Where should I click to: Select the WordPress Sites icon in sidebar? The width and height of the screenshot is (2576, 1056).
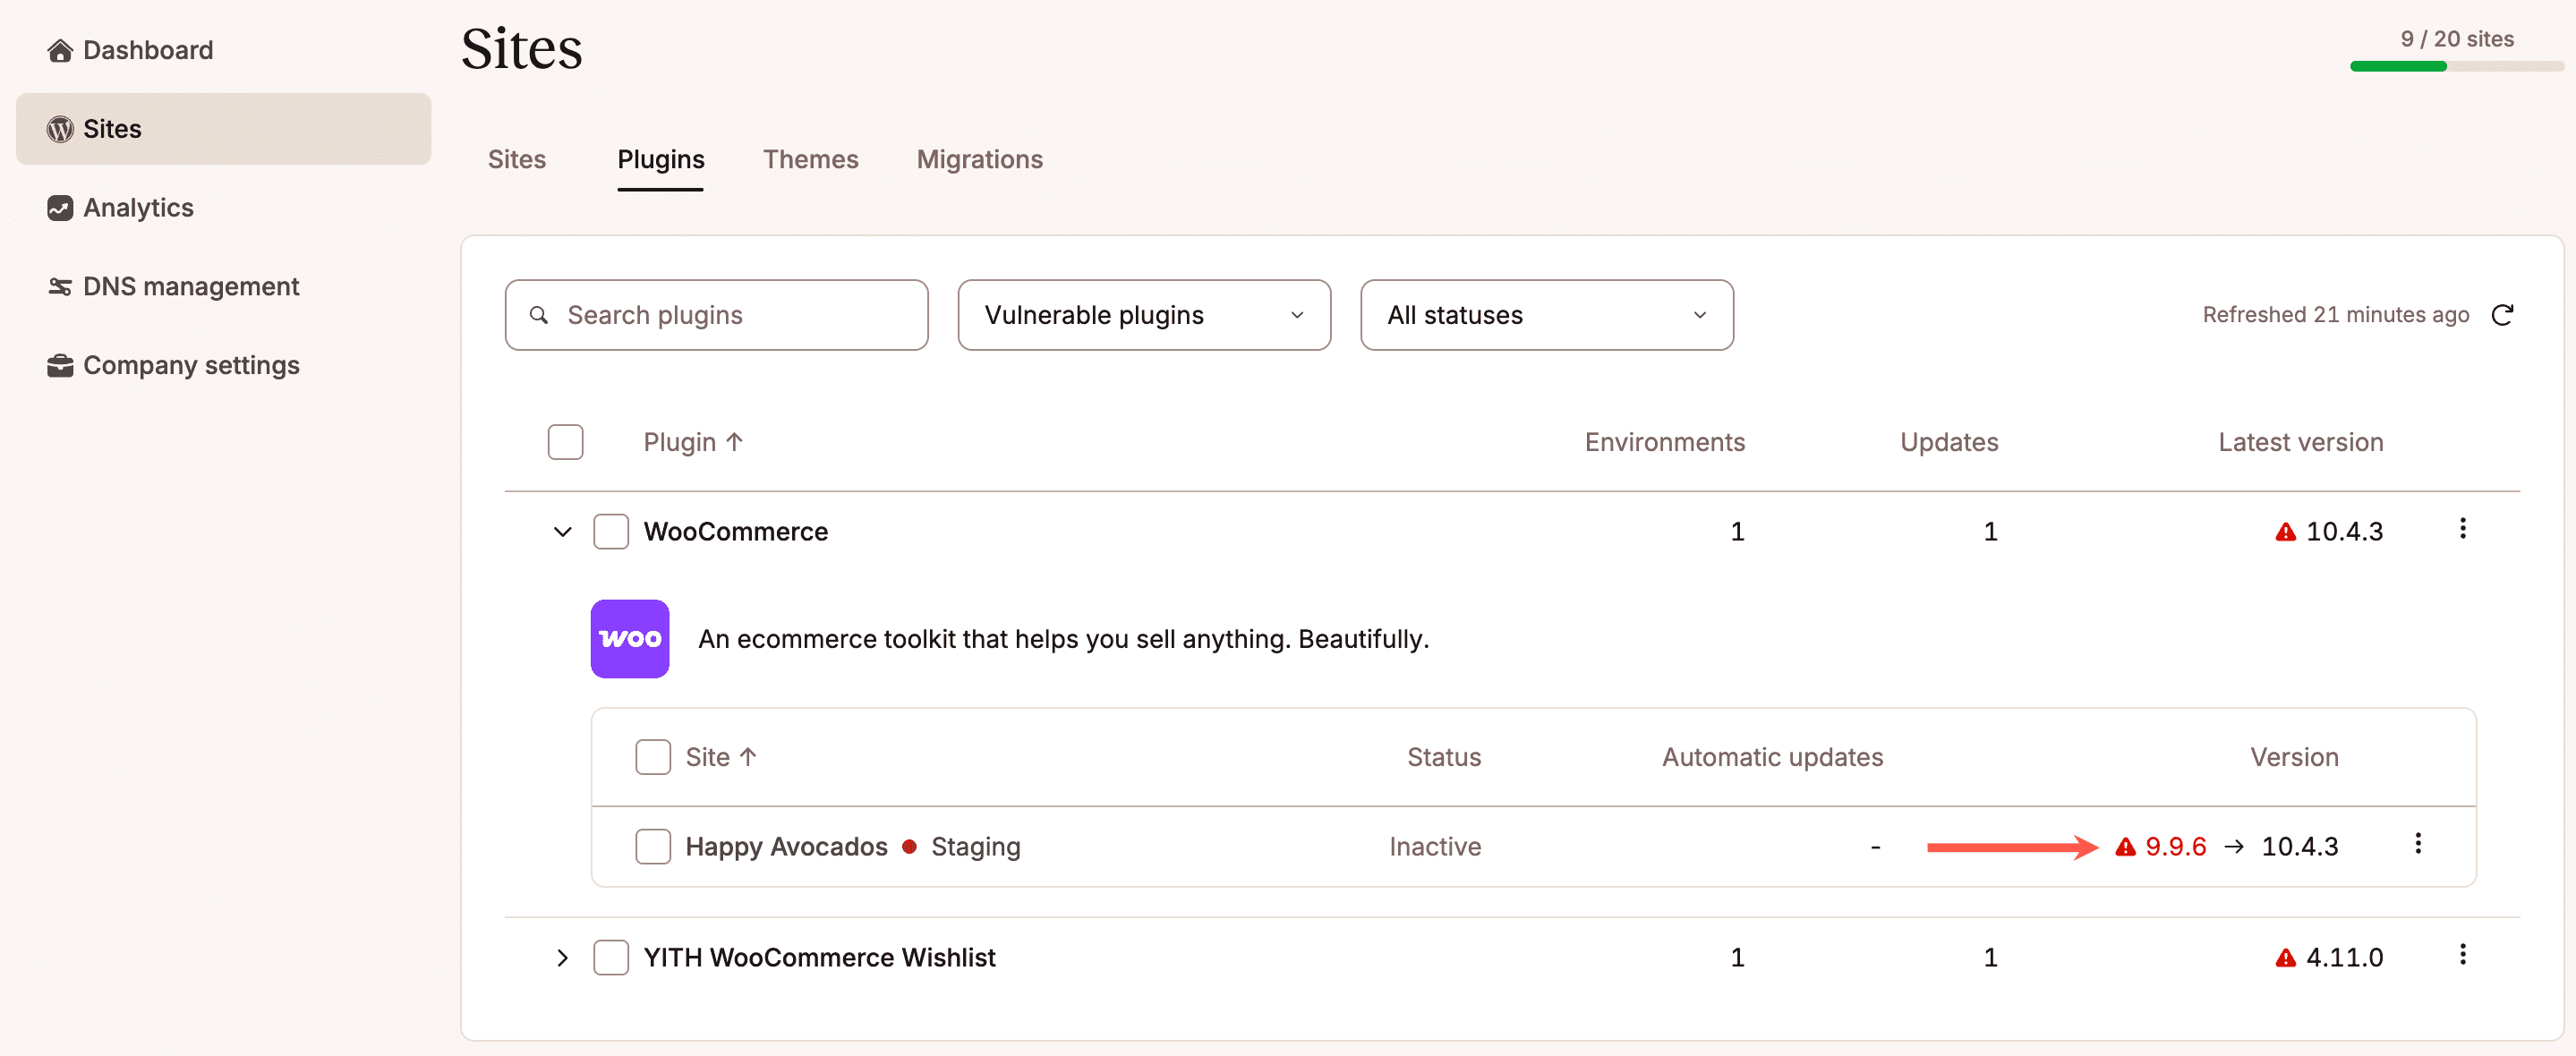click(59, 128)
